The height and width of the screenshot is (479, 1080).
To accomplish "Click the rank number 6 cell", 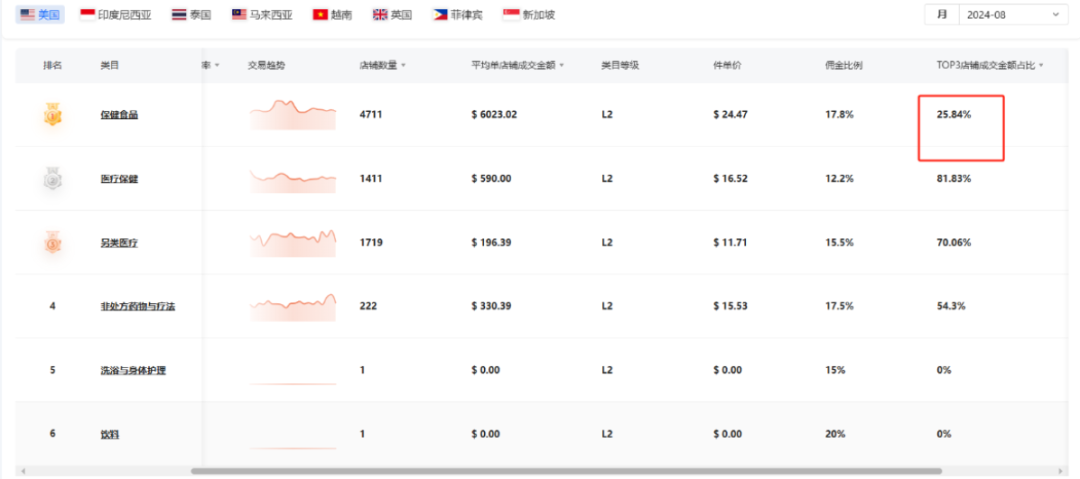I will tap(52, 434).
